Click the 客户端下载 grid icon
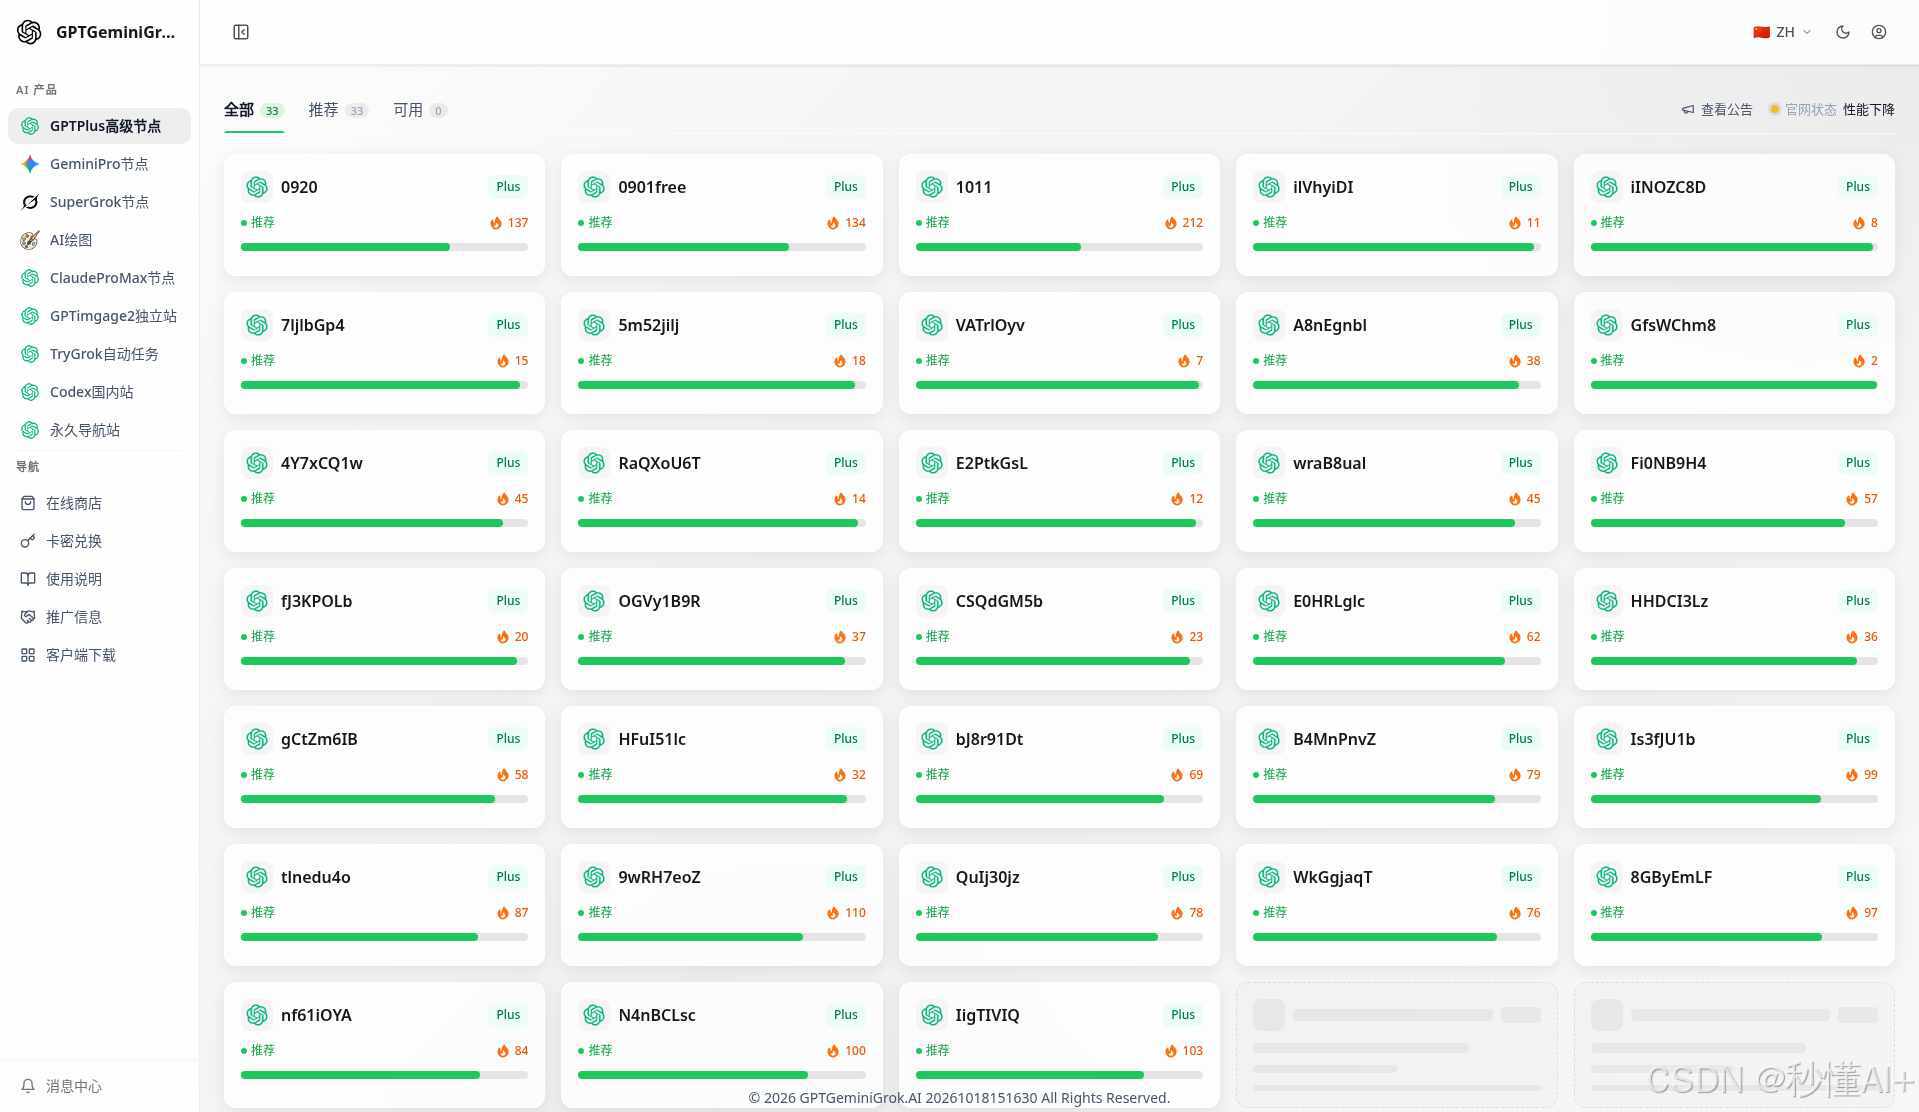1919x1112 pixels. [x=28, y=655]
